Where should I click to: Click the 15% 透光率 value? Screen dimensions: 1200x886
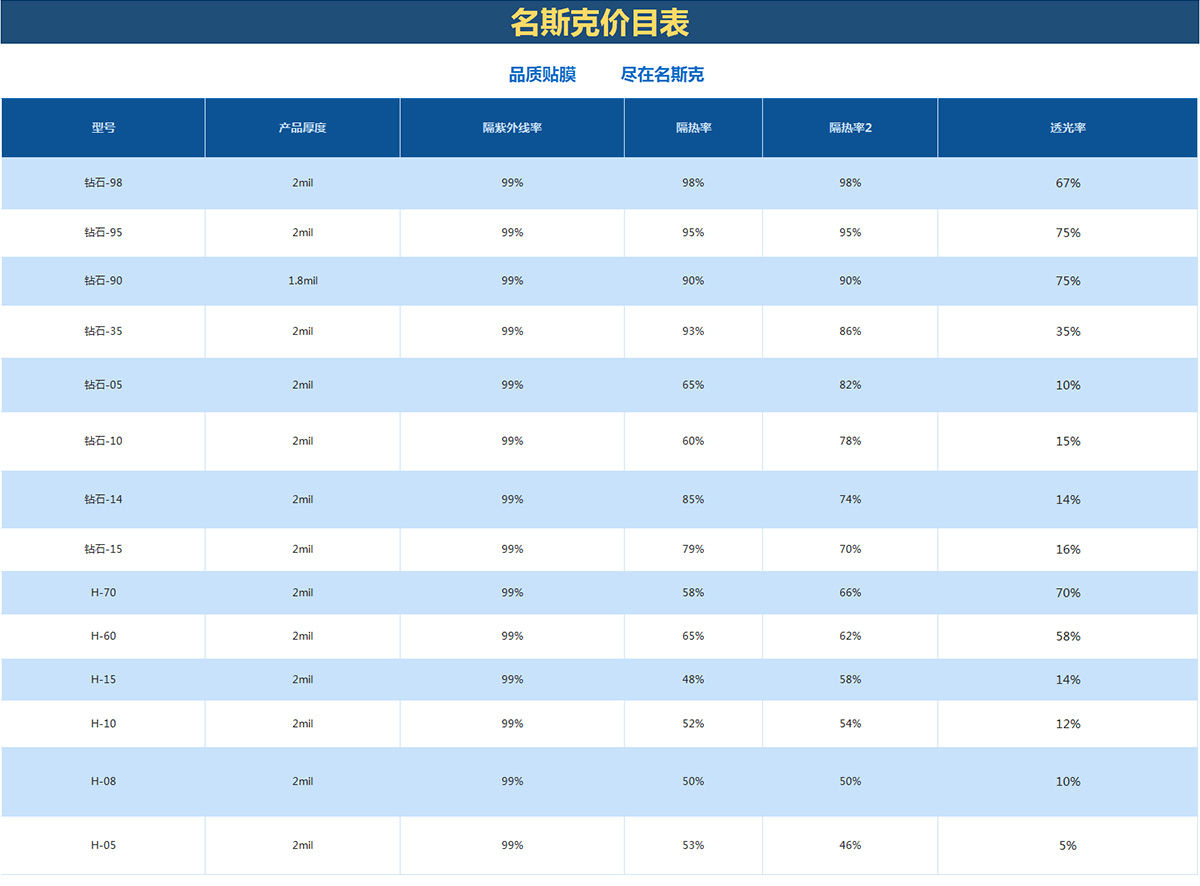coord(1068,441)
